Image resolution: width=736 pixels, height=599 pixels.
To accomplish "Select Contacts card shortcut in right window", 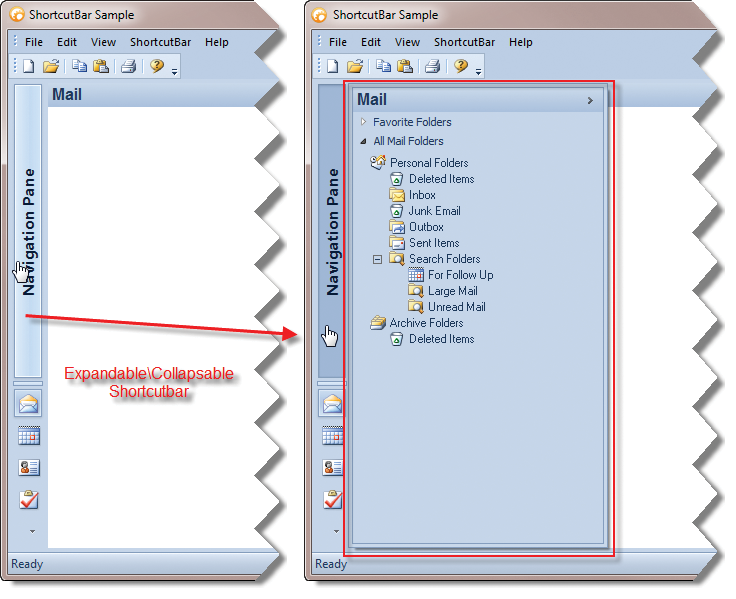I will (332, 468).
